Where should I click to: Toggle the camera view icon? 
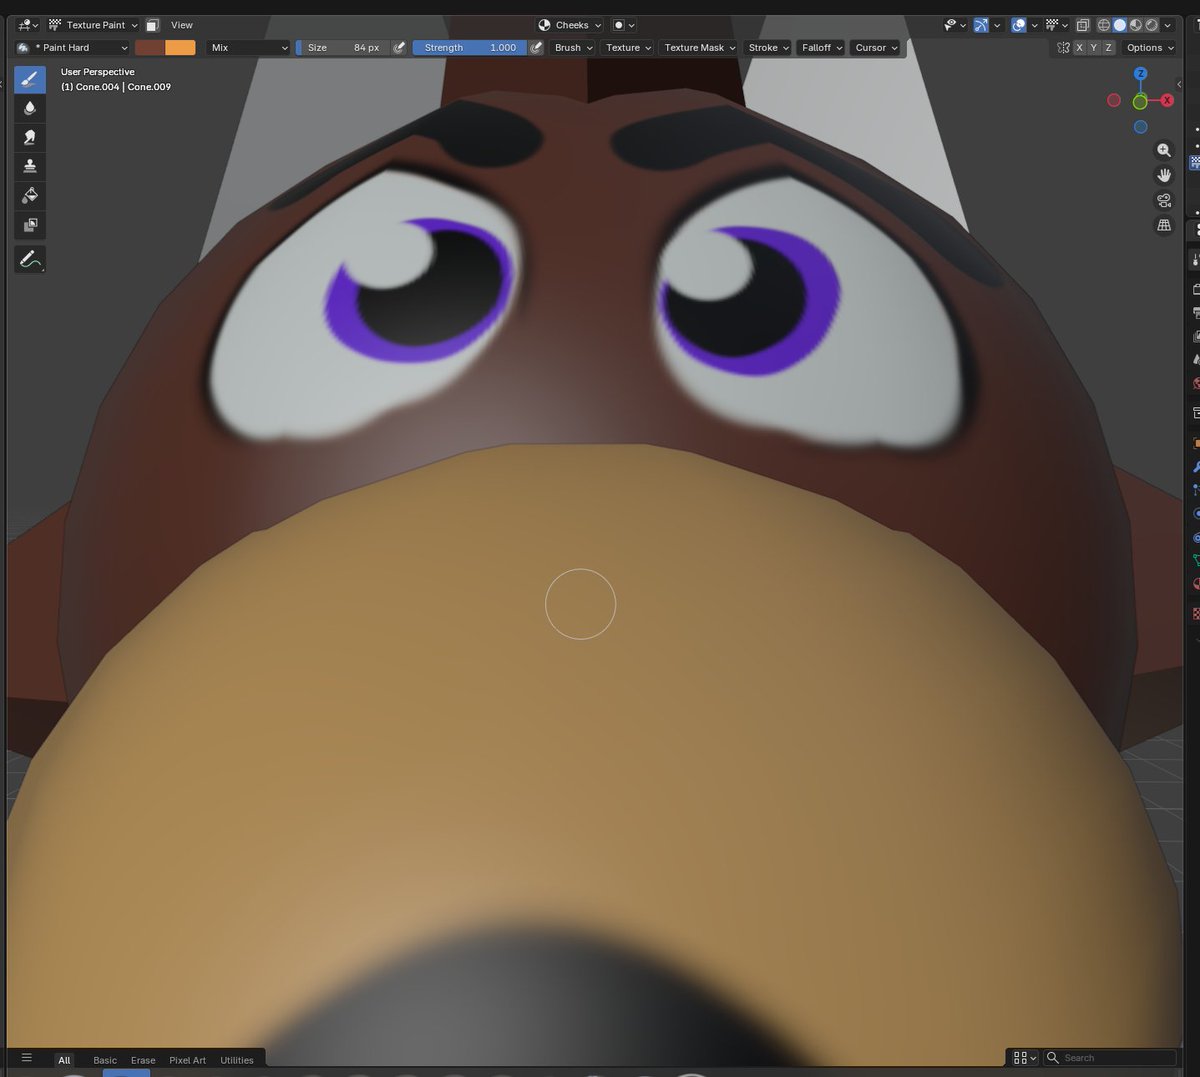coord(1164,200)
